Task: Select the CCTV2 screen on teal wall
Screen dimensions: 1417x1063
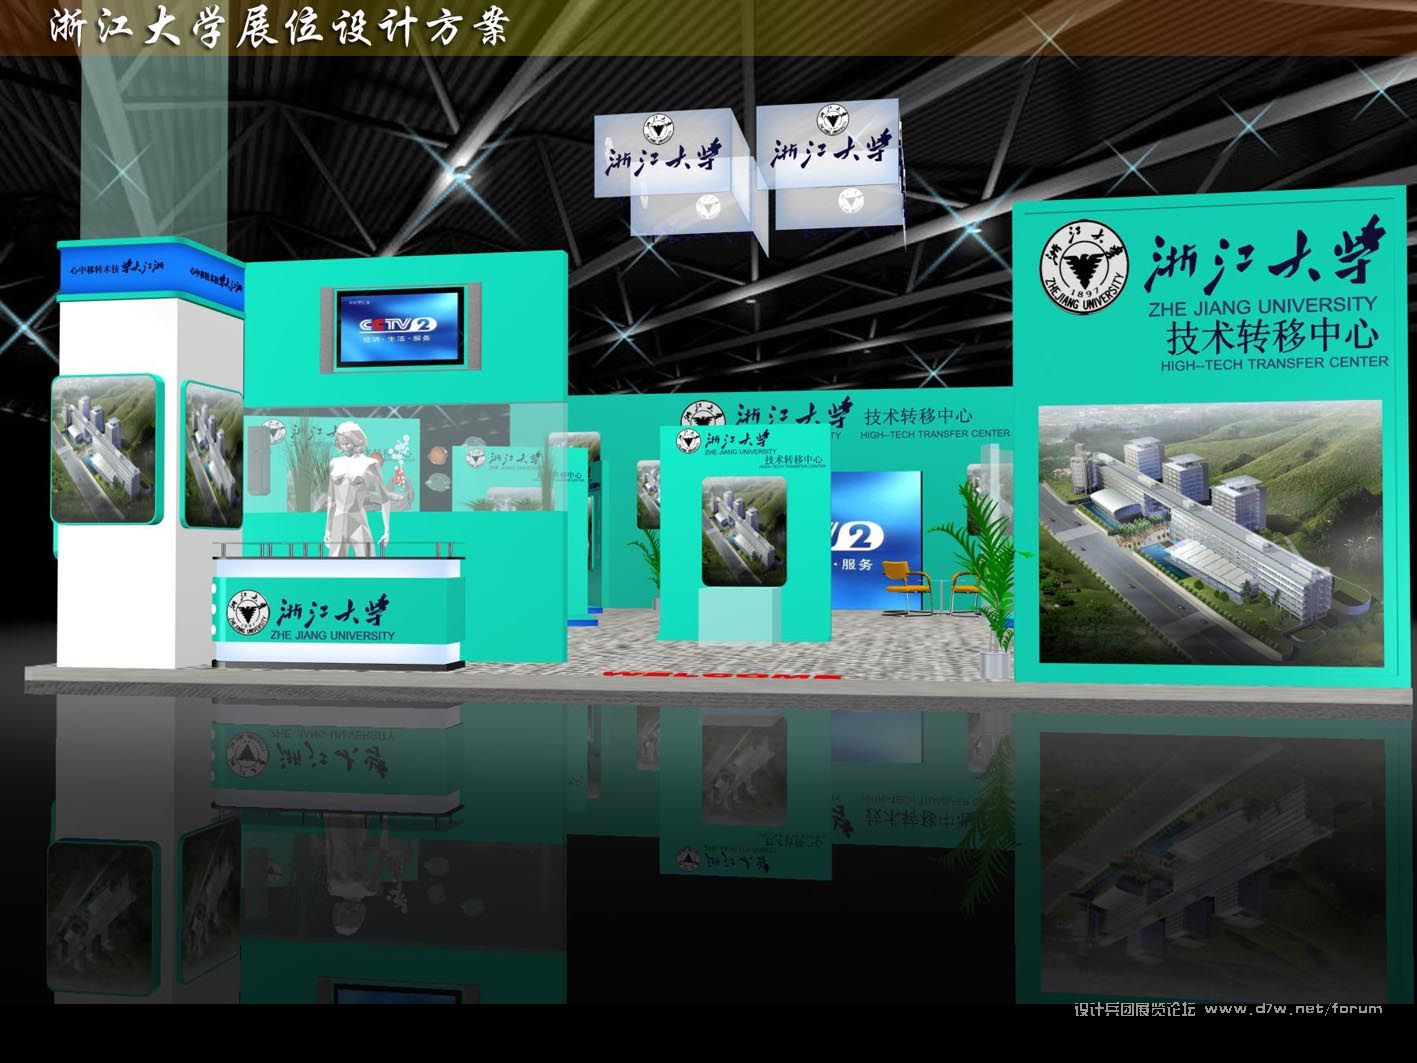Action: [x=400, y=327]
